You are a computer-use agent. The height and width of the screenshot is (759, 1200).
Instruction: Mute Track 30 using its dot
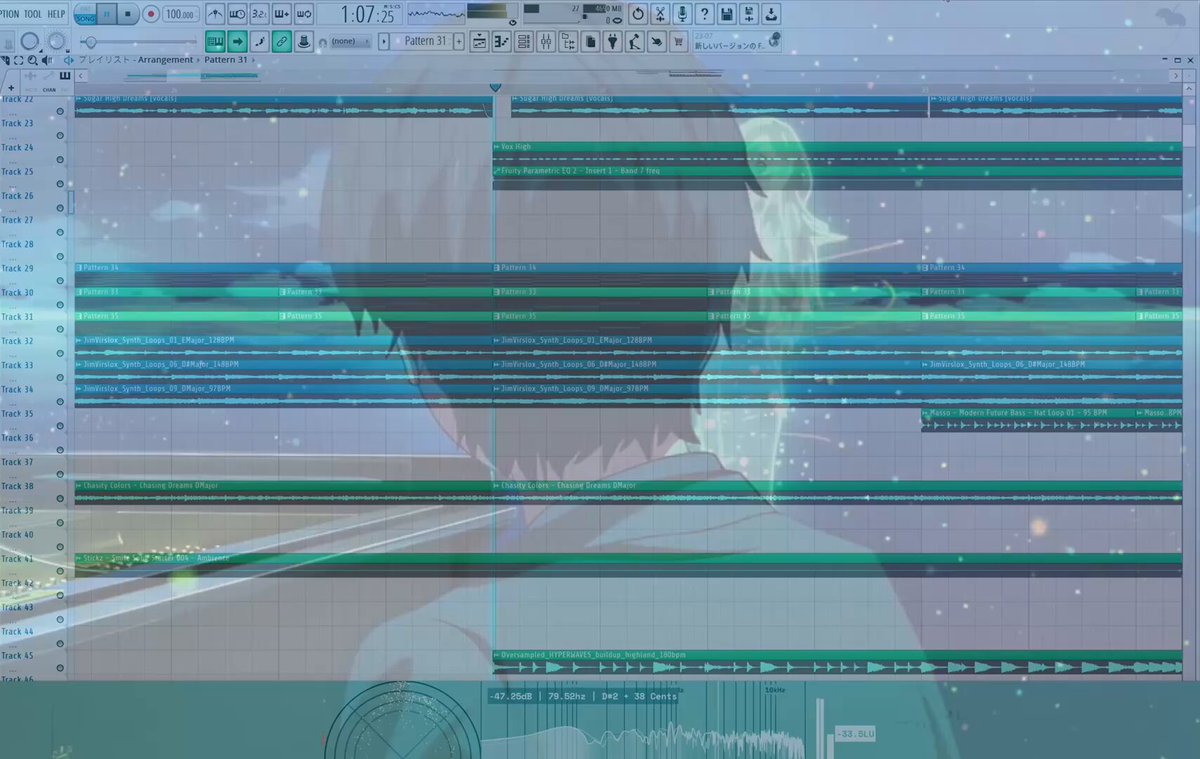60,305
